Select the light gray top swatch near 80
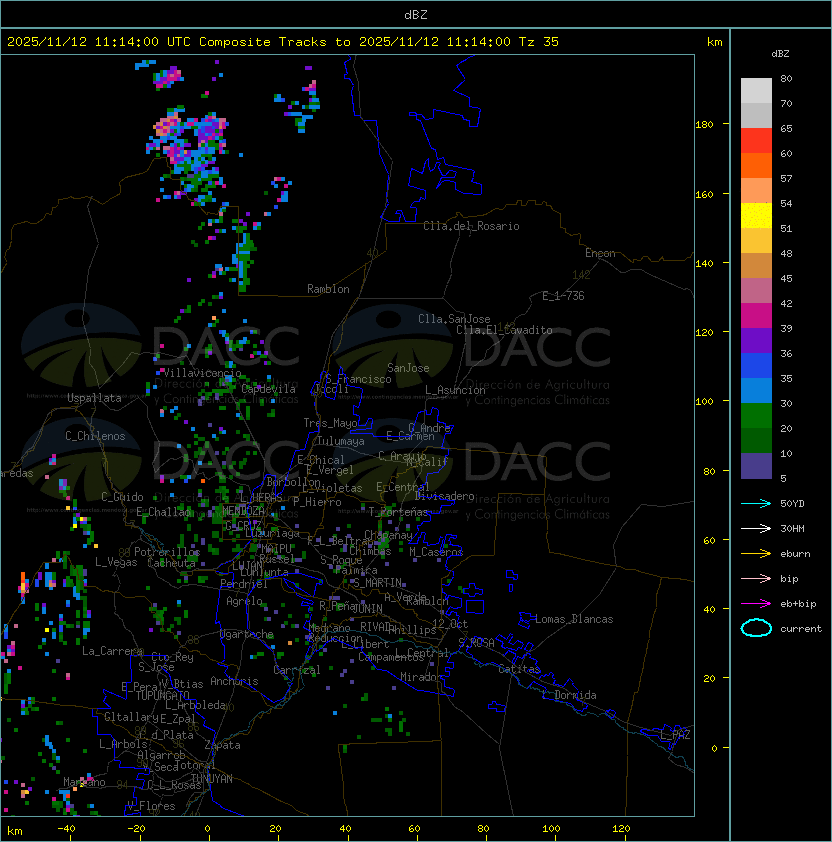 pyautogui.click(x=756, y=90)
